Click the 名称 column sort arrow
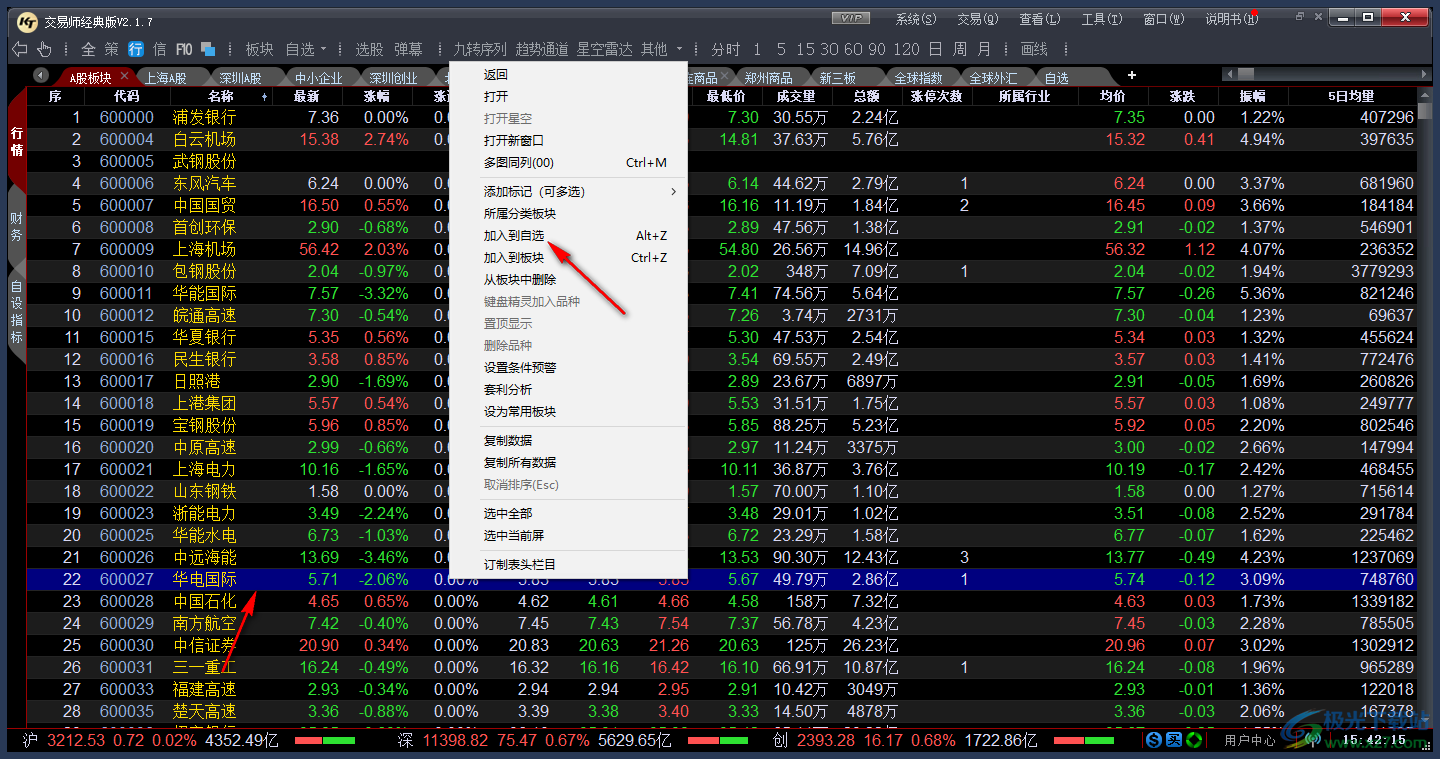This screenshot has width=1440, height=759. (264, 97)
